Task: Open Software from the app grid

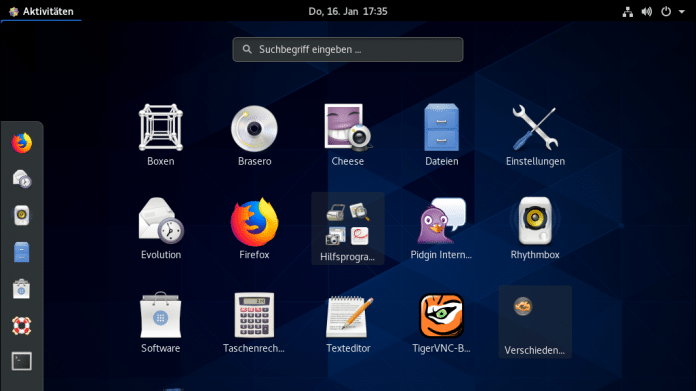Action: click(x=161, y=322)
